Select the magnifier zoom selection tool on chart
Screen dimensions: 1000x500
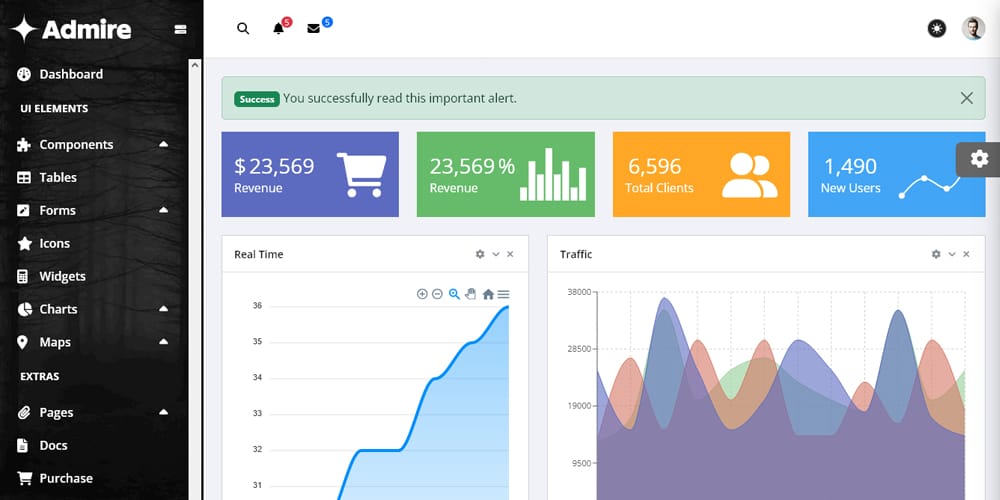(454, 294)
